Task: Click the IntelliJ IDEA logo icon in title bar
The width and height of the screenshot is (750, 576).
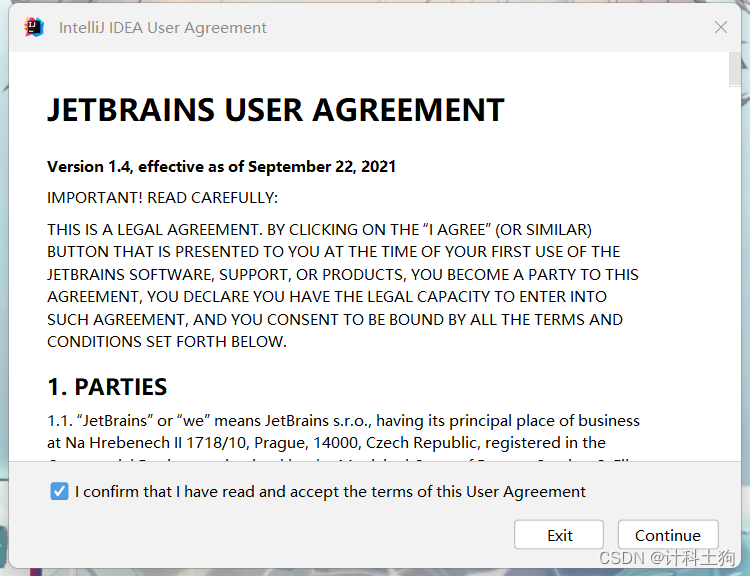Action: point(34,27)
